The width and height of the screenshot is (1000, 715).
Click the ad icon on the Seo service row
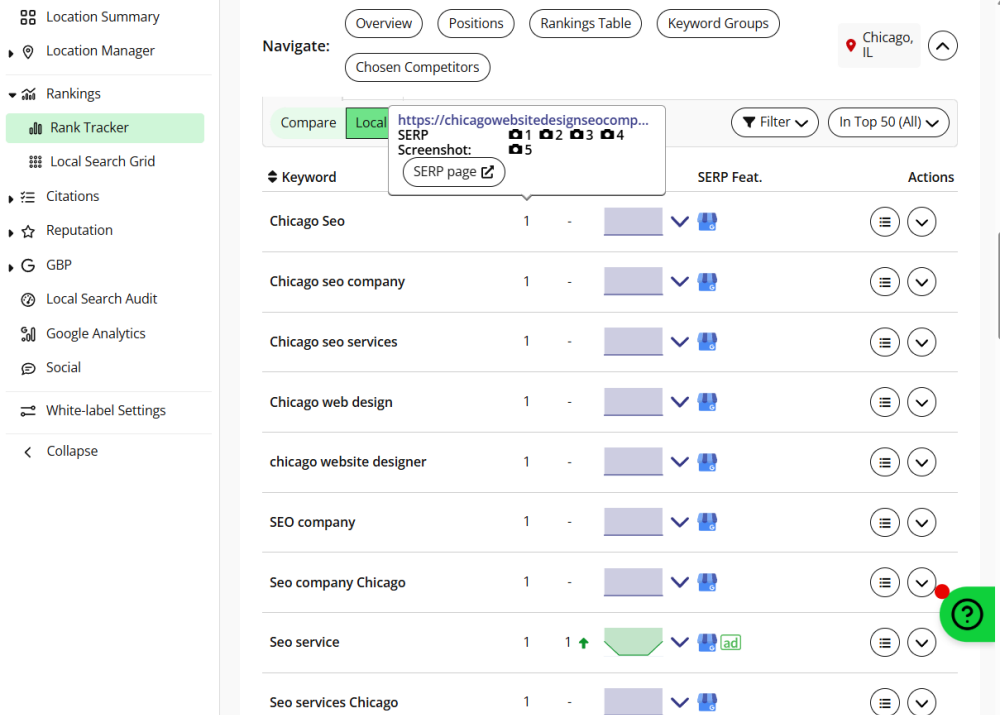point(731,642)
